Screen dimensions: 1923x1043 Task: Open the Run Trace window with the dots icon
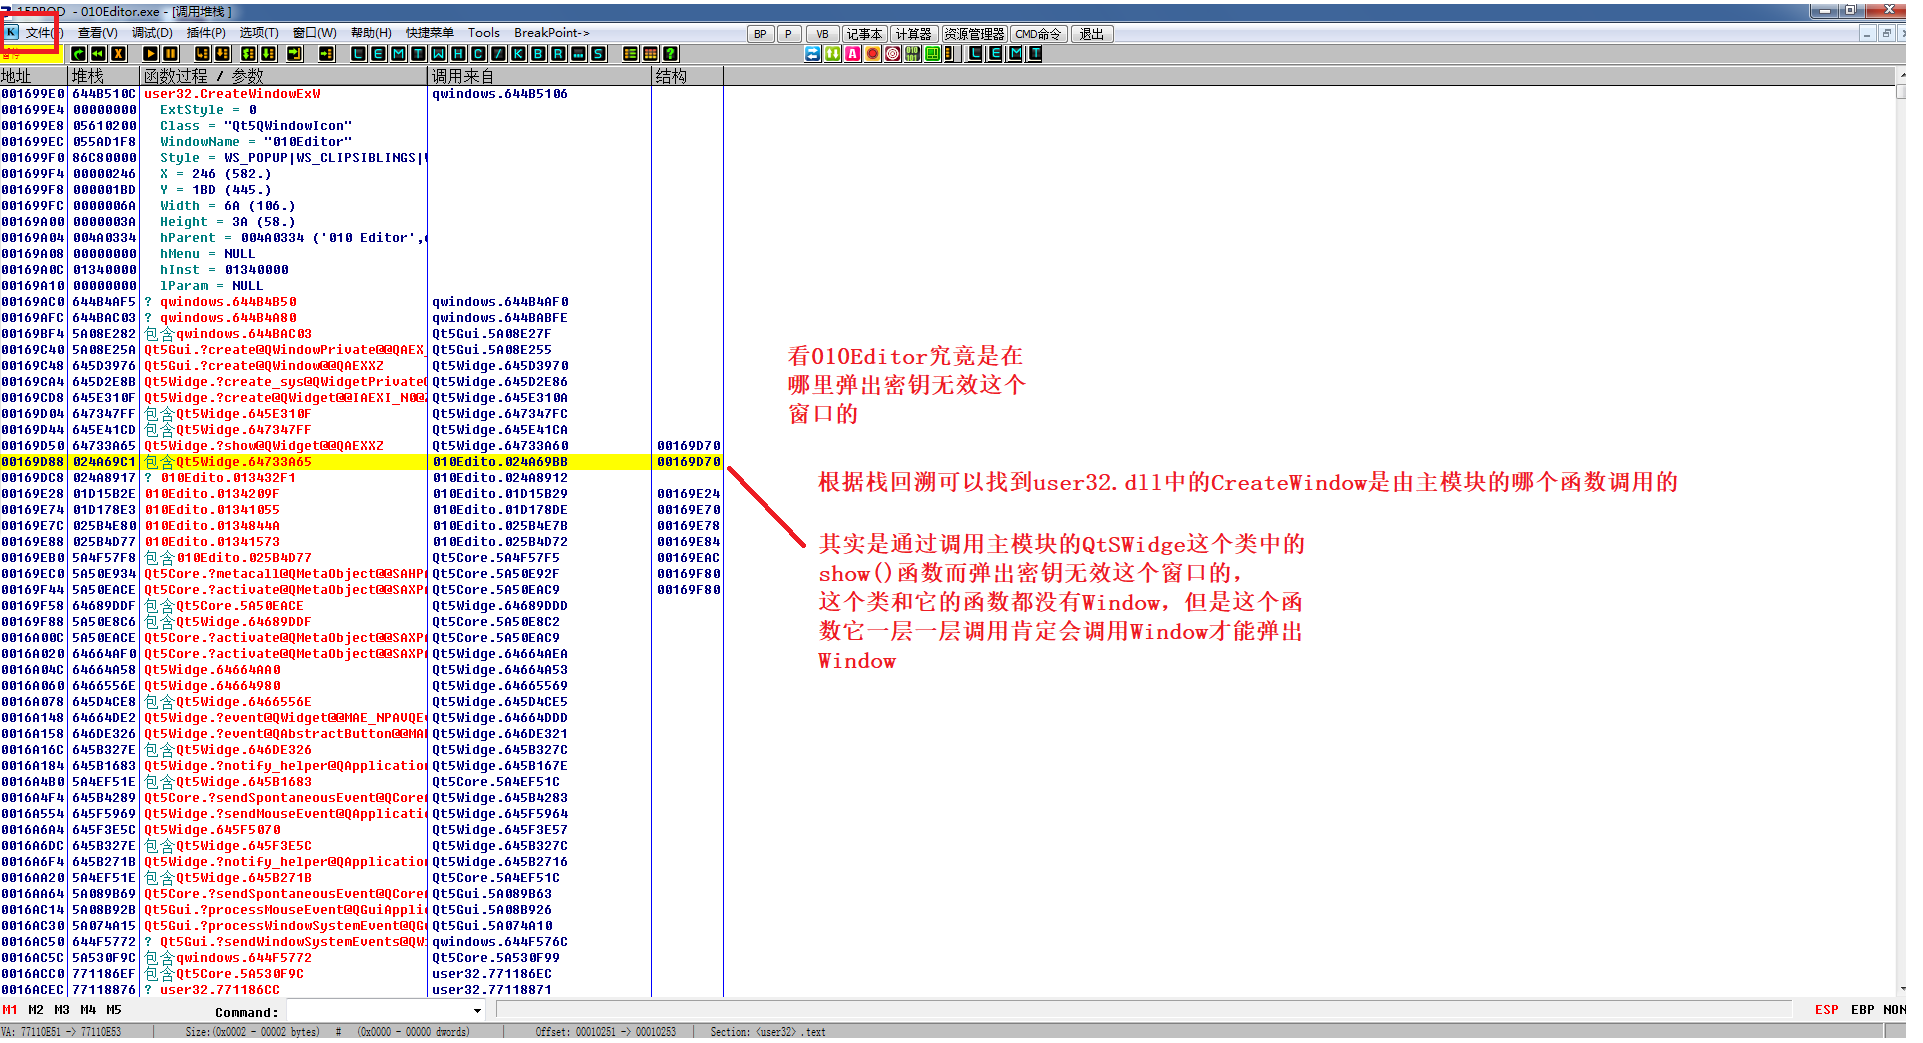coord(578,54)
